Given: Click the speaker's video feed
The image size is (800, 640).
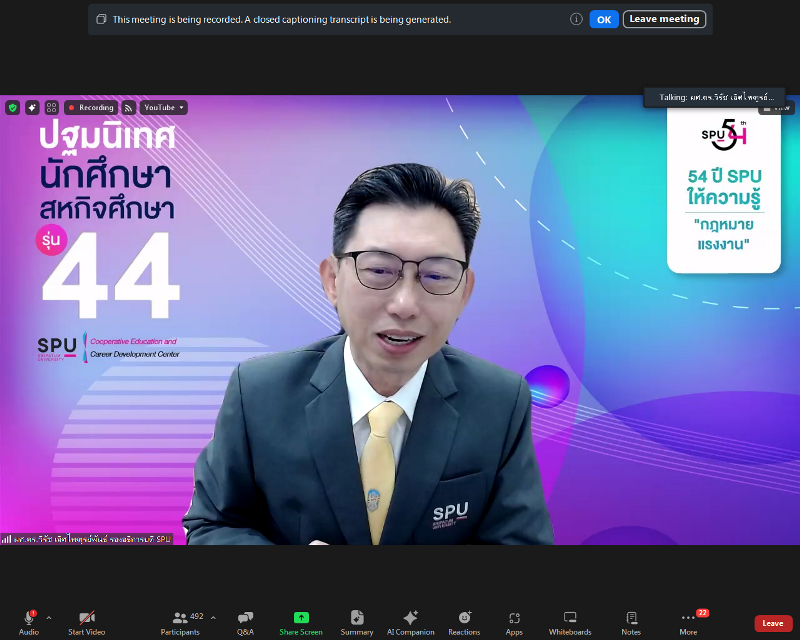Looking at the screenshot, I should 400,320.
